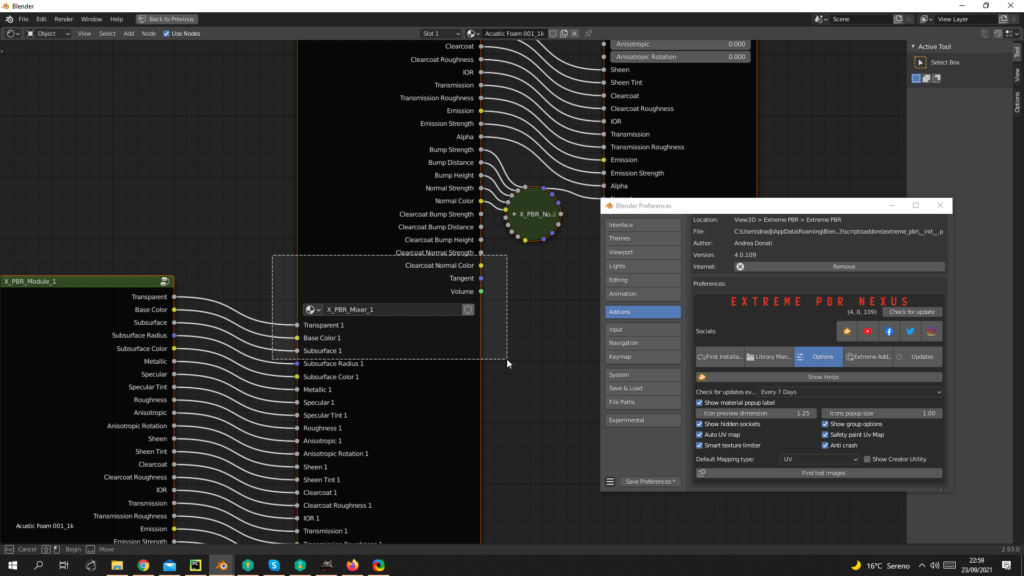The image size is (1024, 576).
Task: Toggle the Use Nodes checkbox
Action: [x=167, y=33]
